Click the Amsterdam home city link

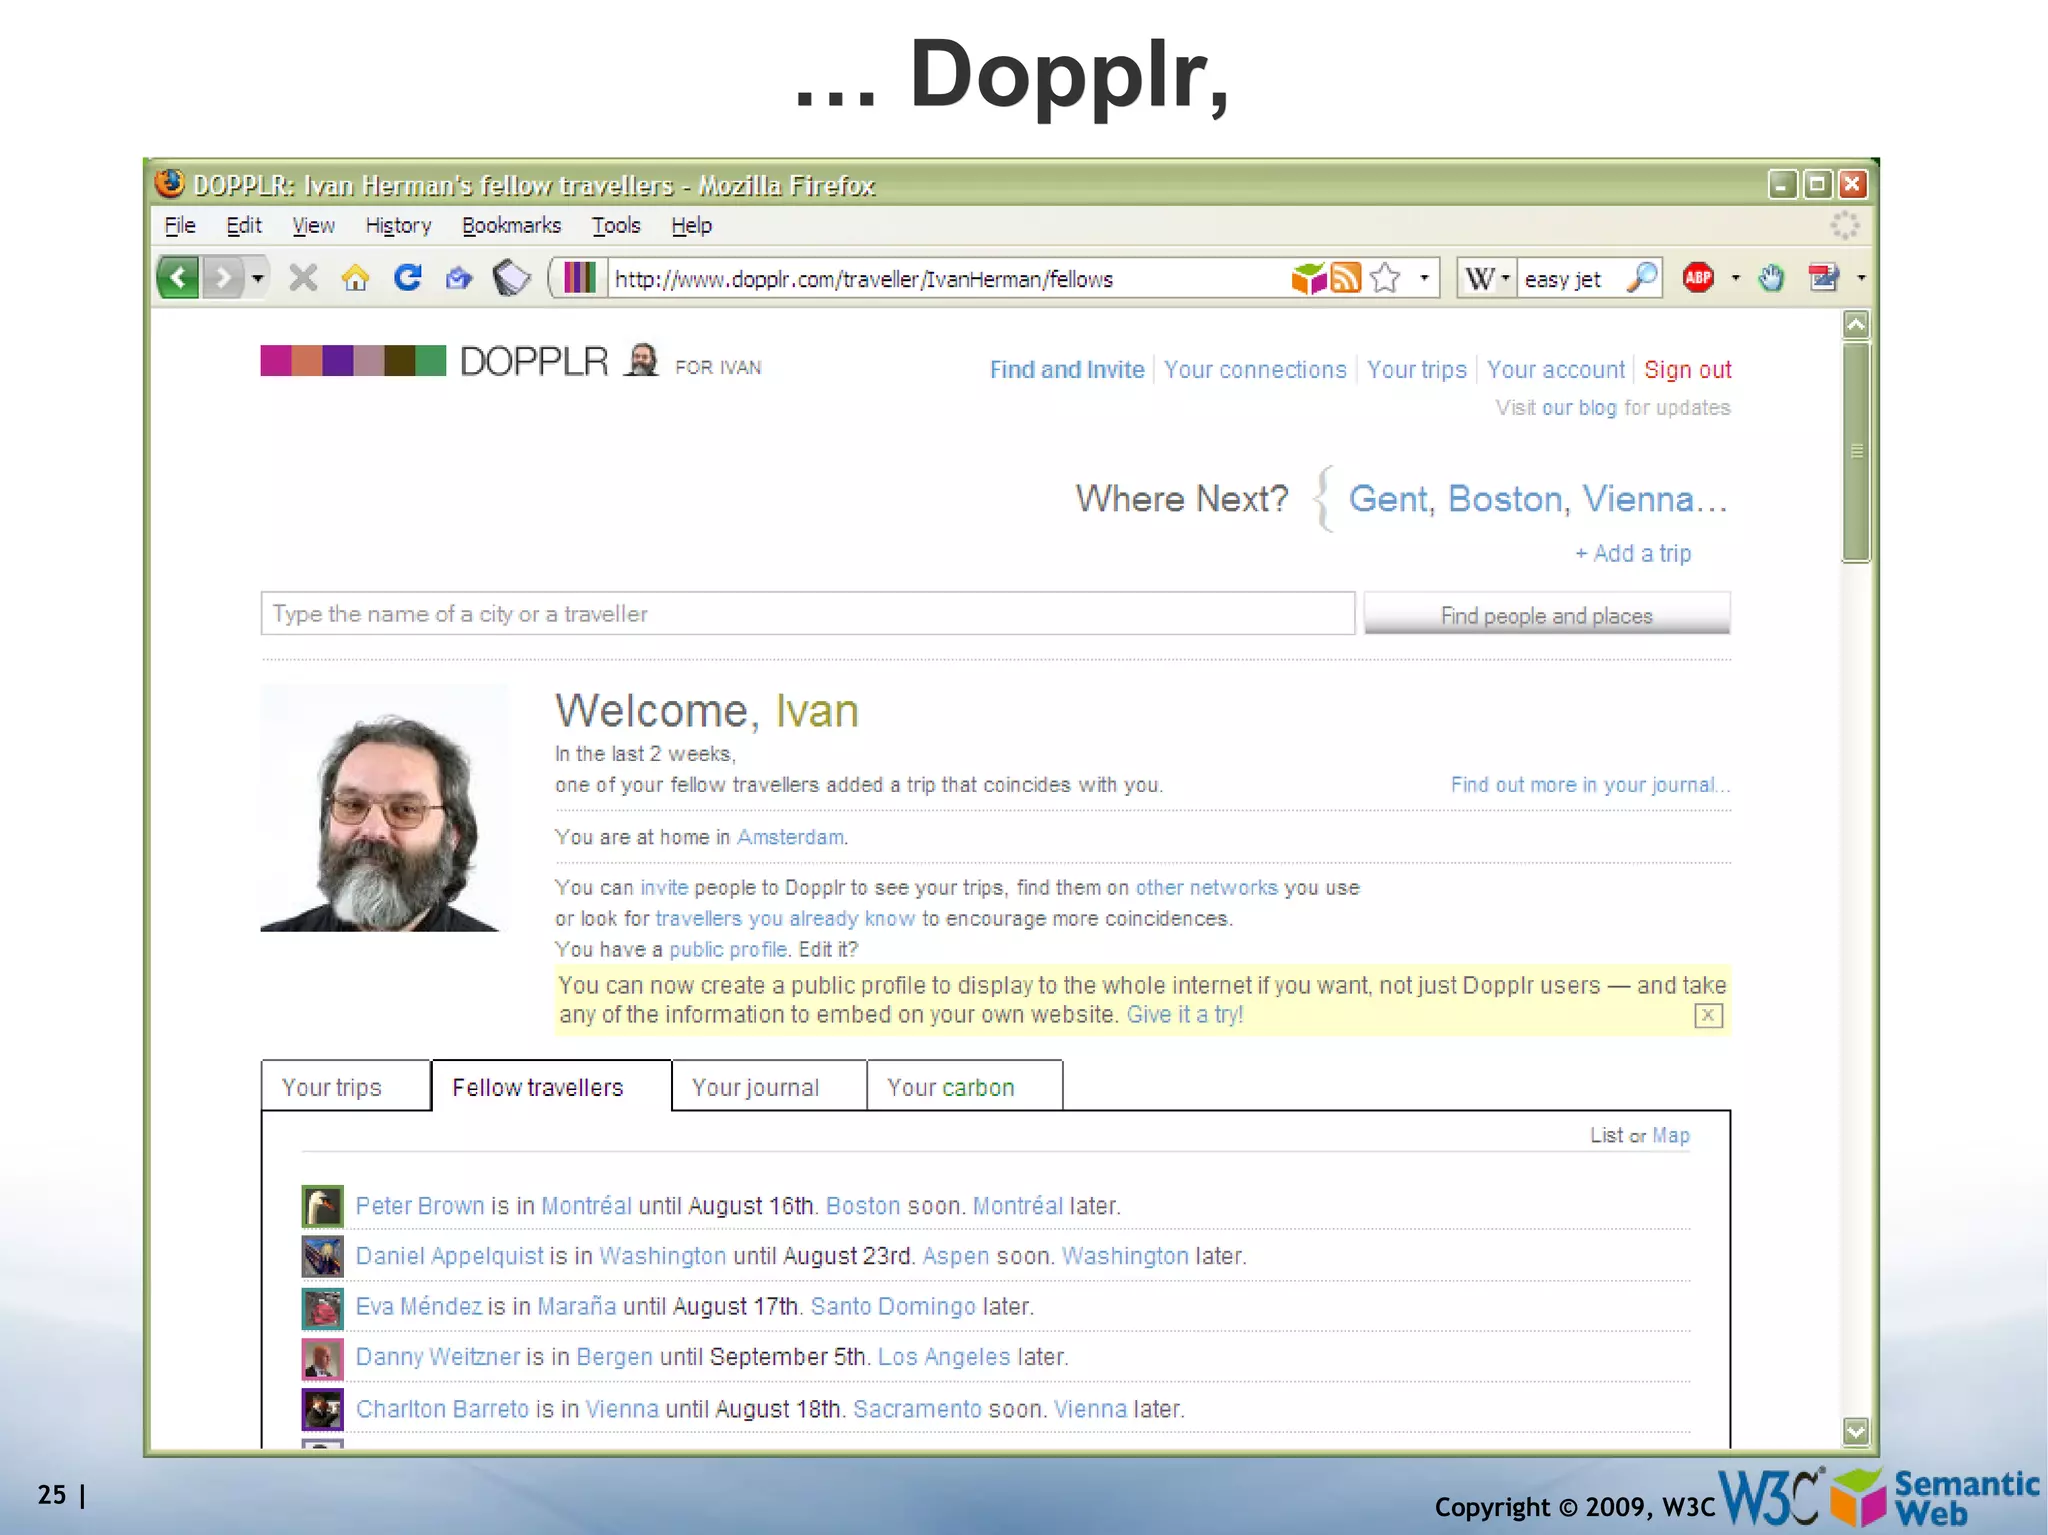(x=790, y=837)
